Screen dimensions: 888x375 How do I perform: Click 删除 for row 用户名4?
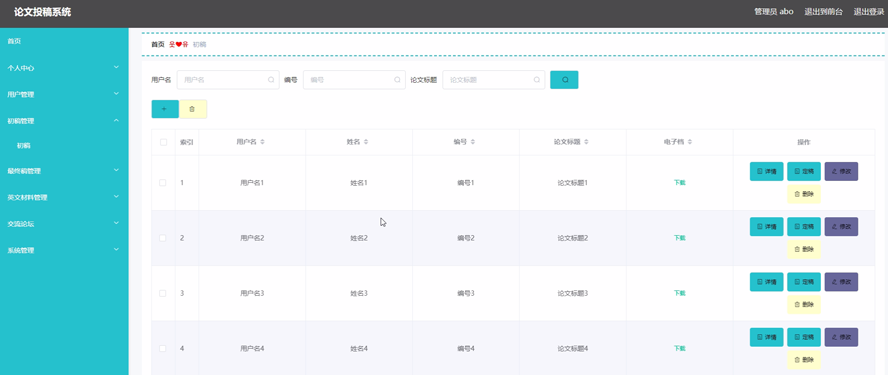[804, 360]
